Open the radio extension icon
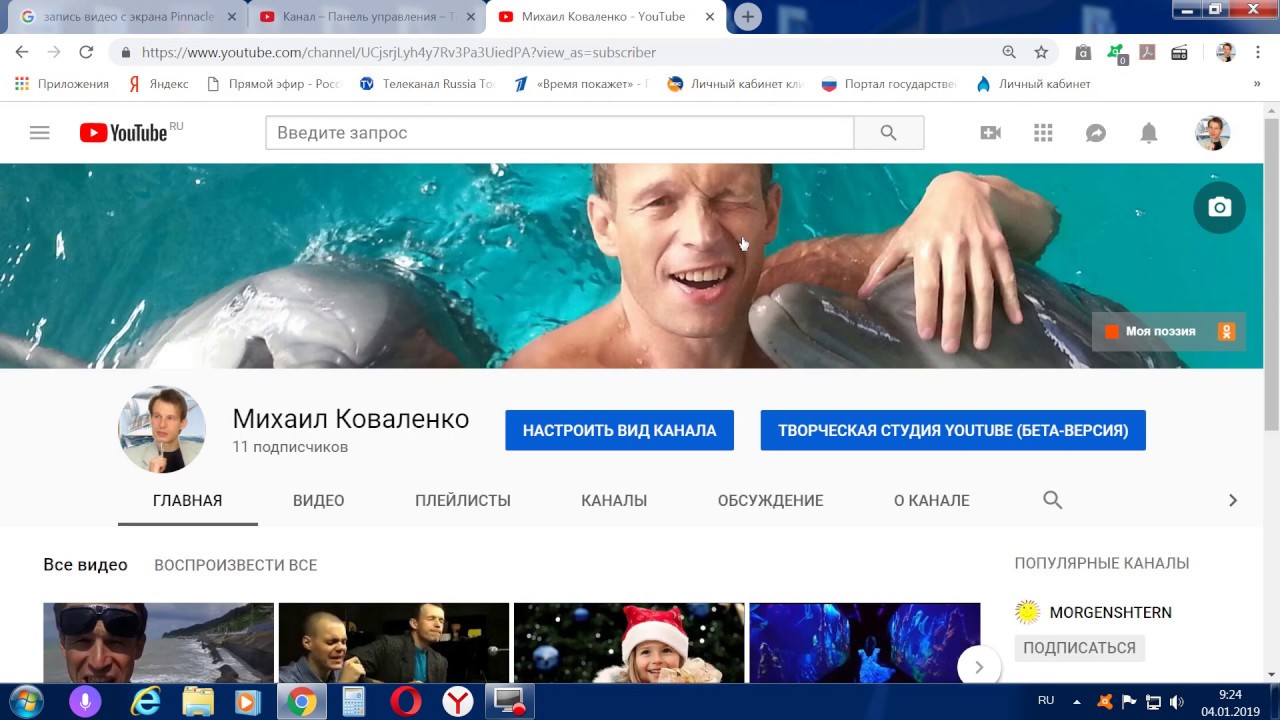 [1179, 52]
